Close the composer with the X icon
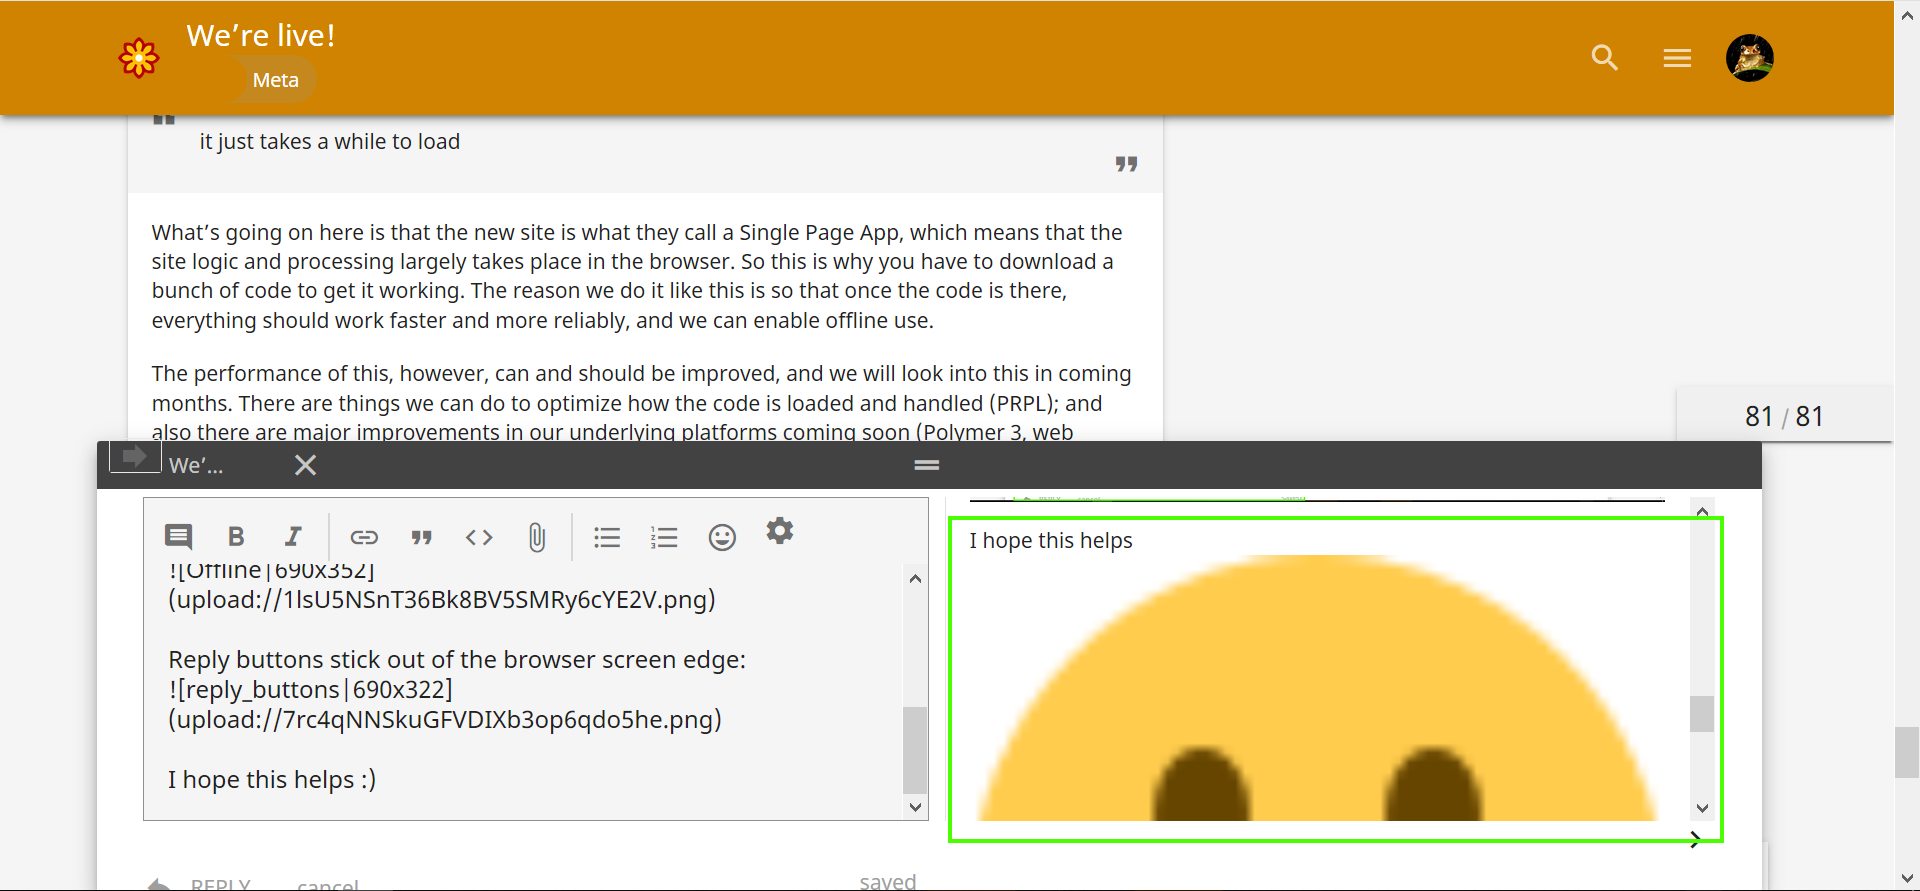 coord(306,465)
